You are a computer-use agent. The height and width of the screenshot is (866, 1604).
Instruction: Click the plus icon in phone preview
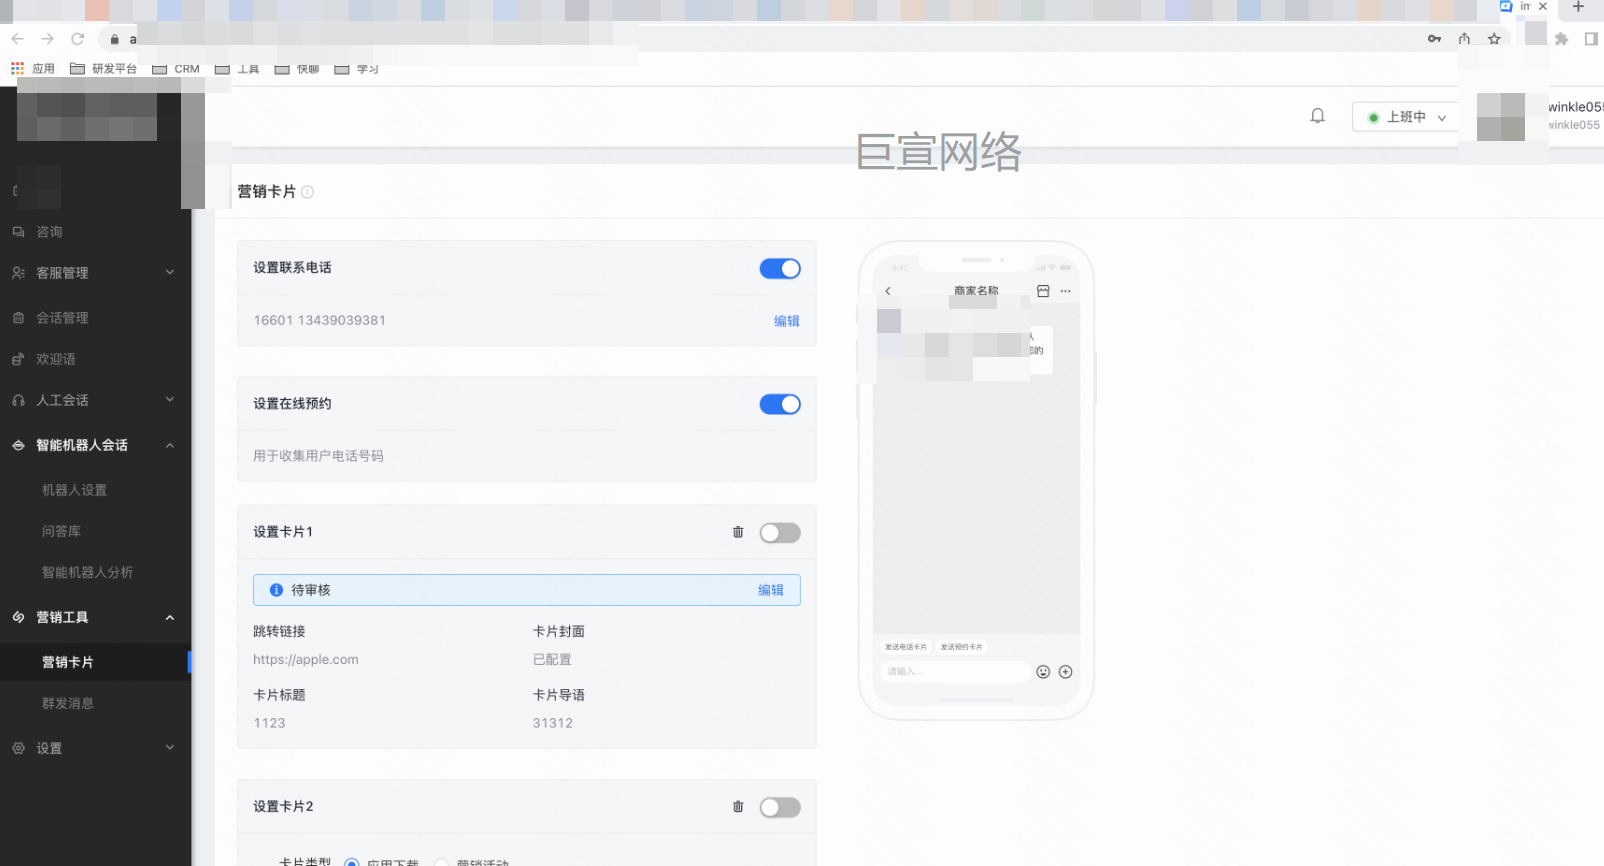1066,672
